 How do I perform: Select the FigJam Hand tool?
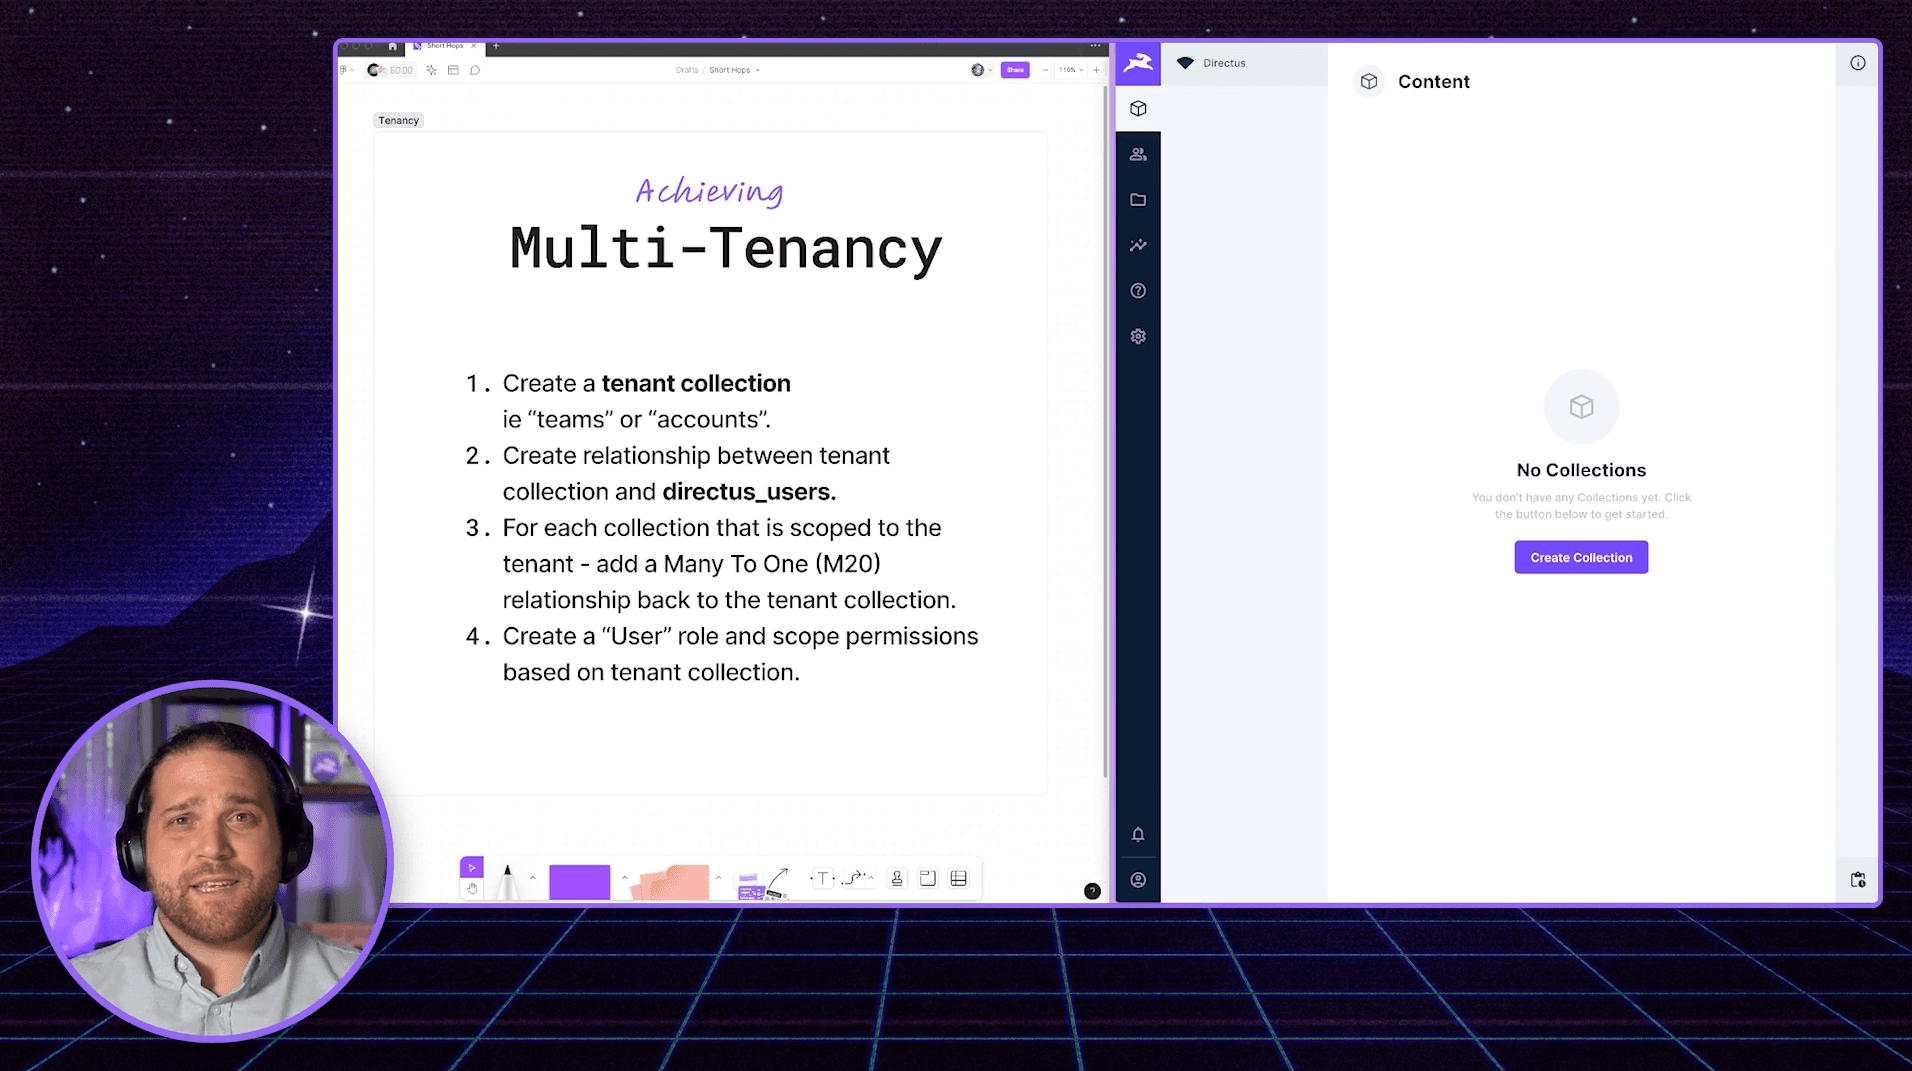coord(472,888)
